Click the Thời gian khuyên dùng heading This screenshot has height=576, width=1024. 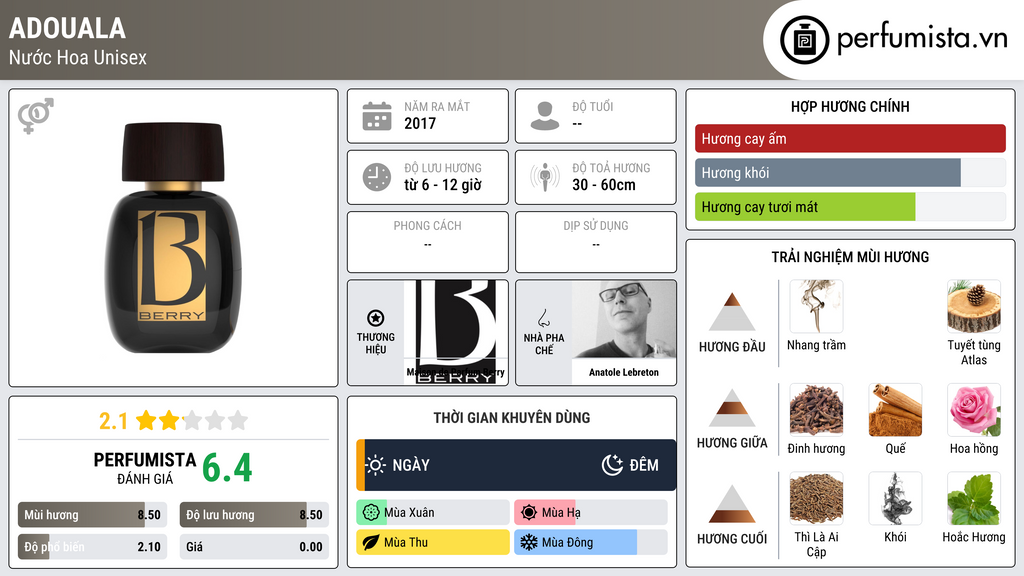(x=511, y=418)
